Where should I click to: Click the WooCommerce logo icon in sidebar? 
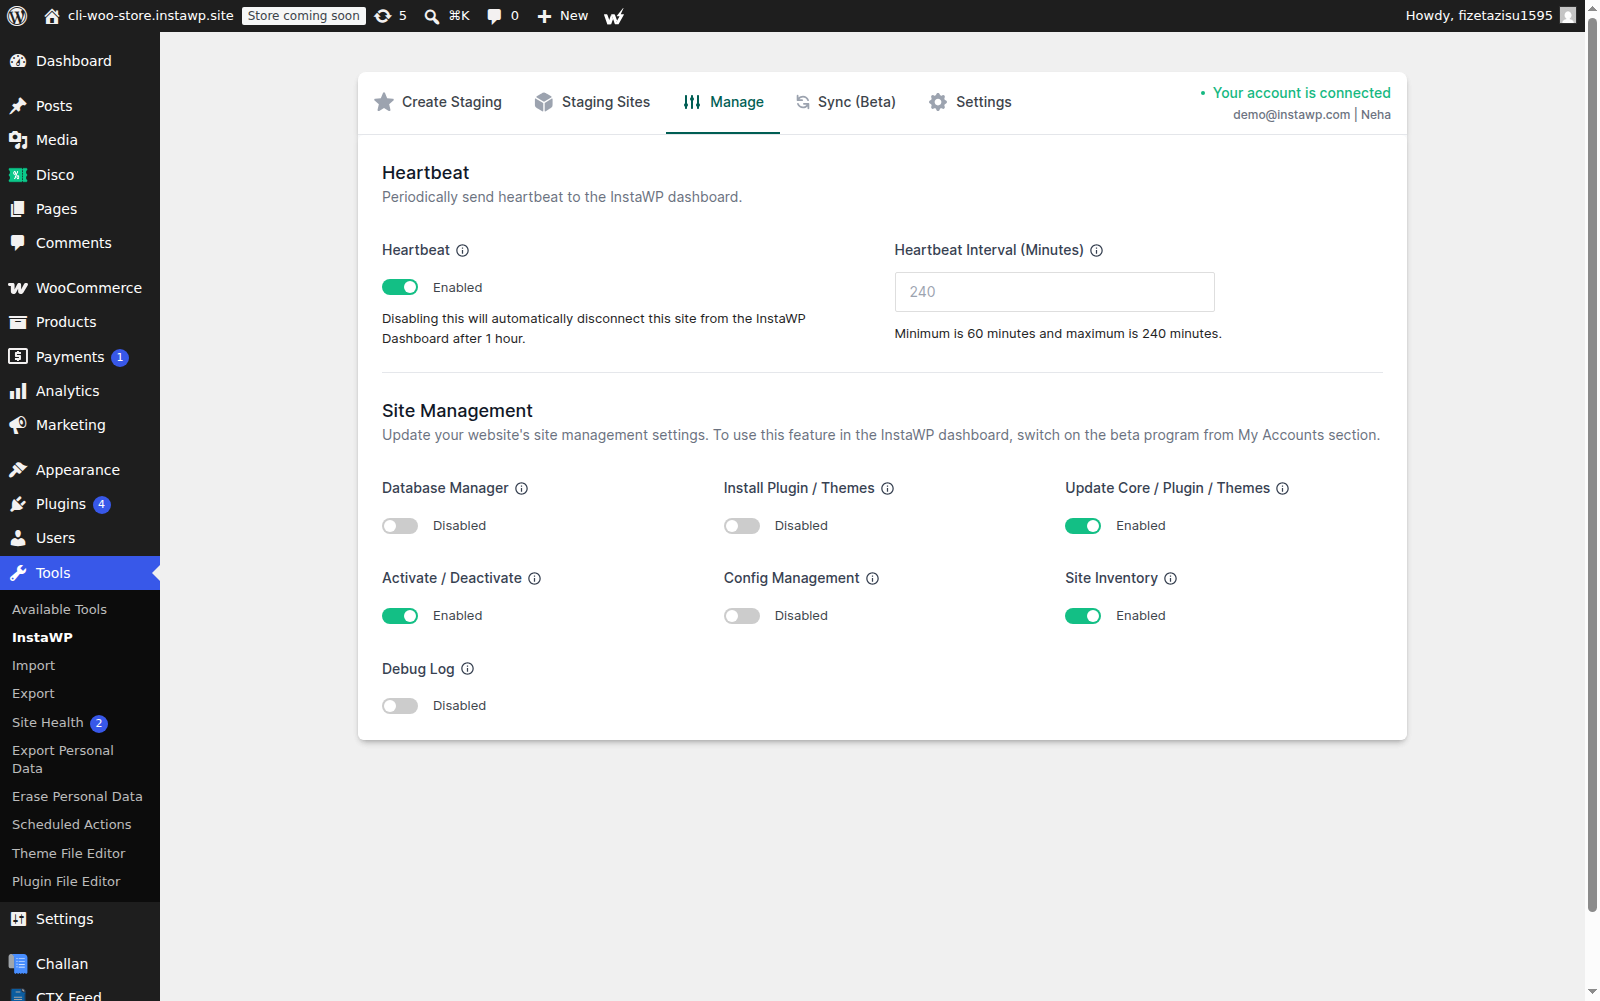tap(18, 288)
